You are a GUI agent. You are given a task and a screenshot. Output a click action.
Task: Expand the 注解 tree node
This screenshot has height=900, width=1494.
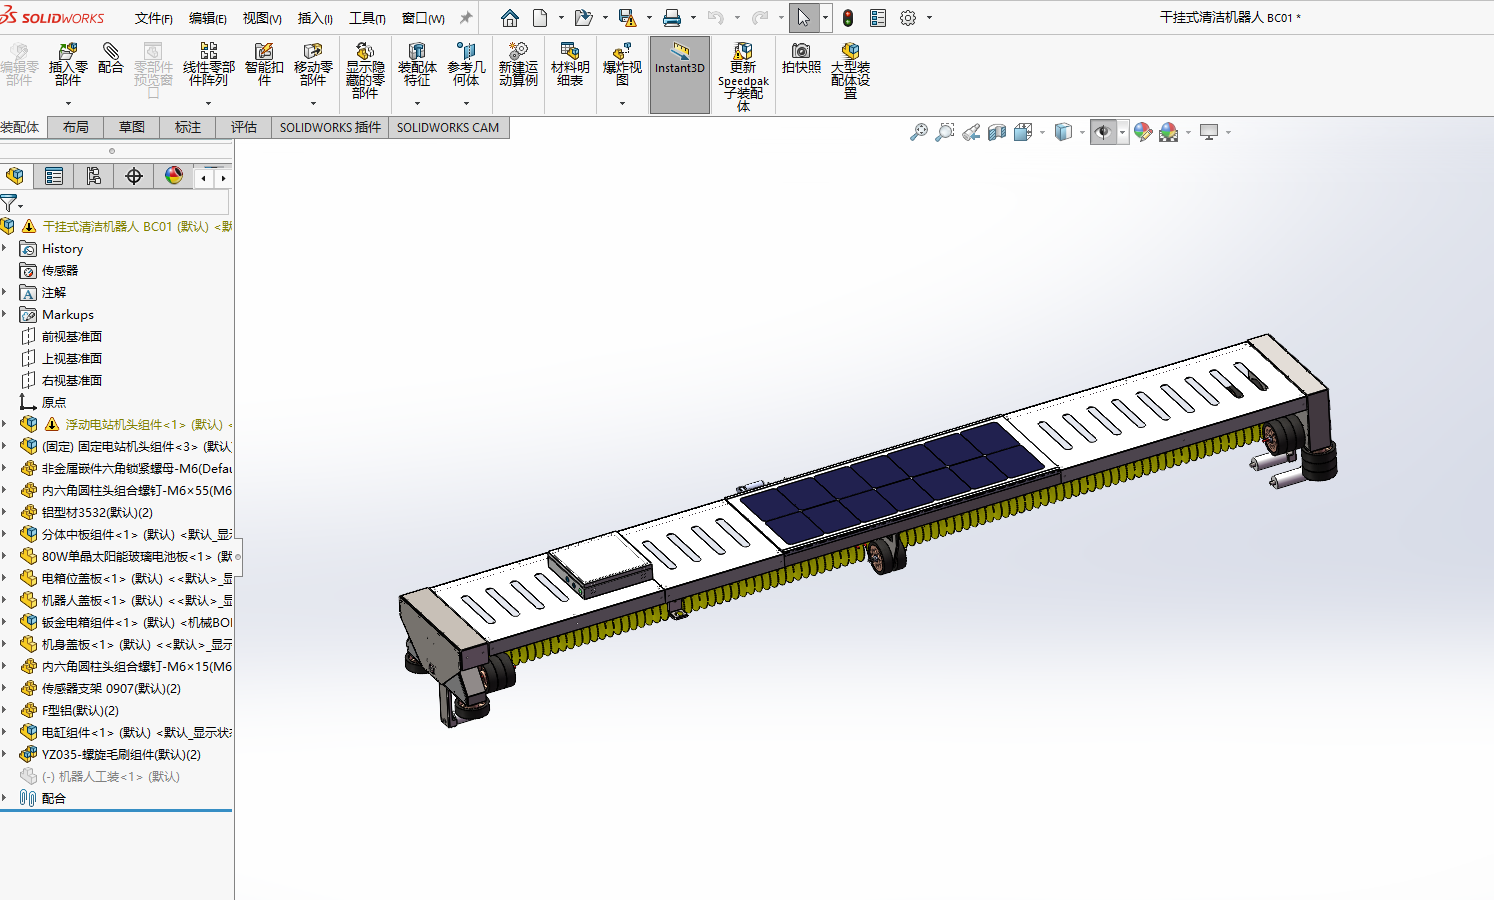point(5,292)
